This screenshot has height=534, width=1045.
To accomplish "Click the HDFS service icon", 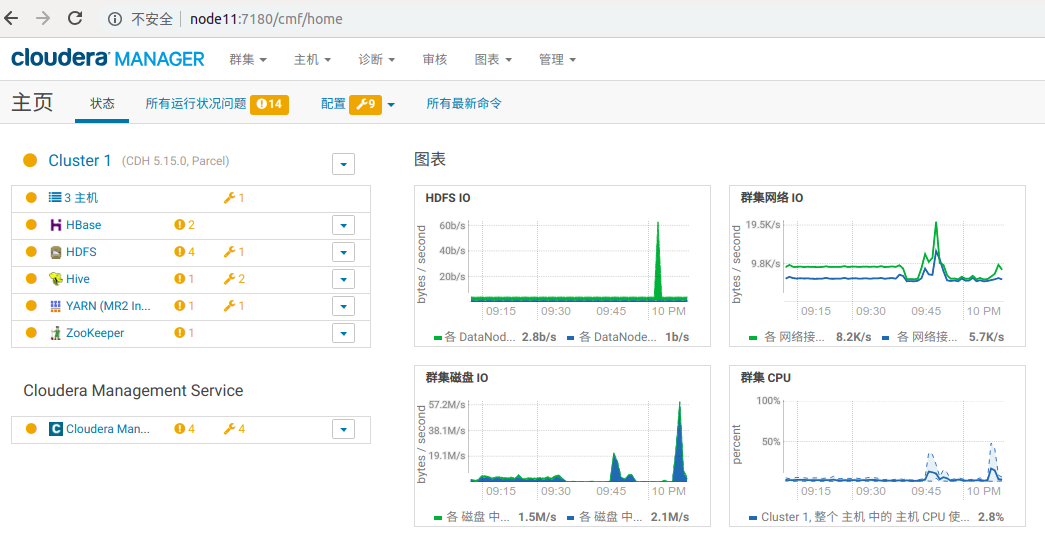I will tap(56, 252).
